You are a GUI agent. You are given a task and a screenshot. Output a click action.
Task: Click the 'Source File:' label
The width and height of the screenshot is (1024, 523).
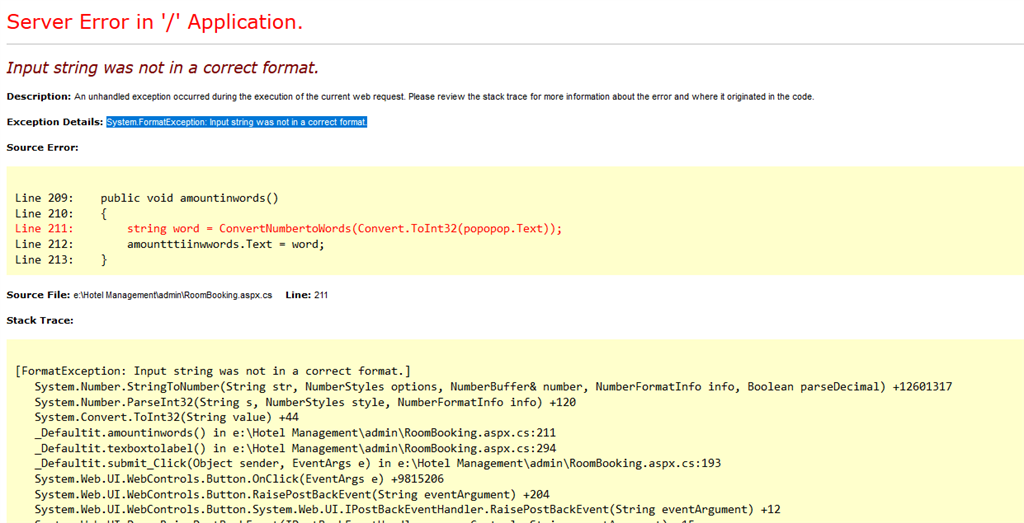(x=37, y=295)
